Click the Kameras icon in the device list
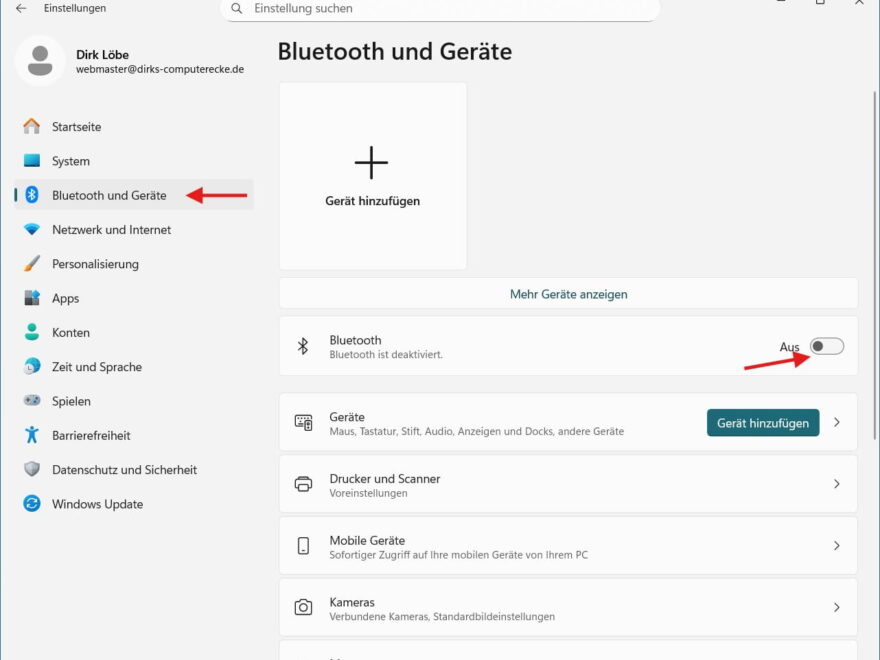Screen dimensions: 880x660 tap(304, 607)
